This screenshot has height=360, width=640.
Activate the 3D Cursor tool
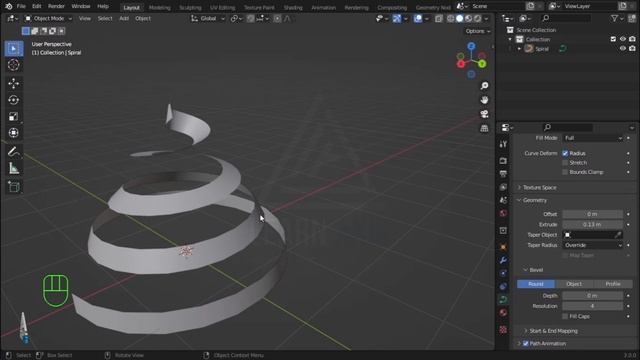point(13,65)
